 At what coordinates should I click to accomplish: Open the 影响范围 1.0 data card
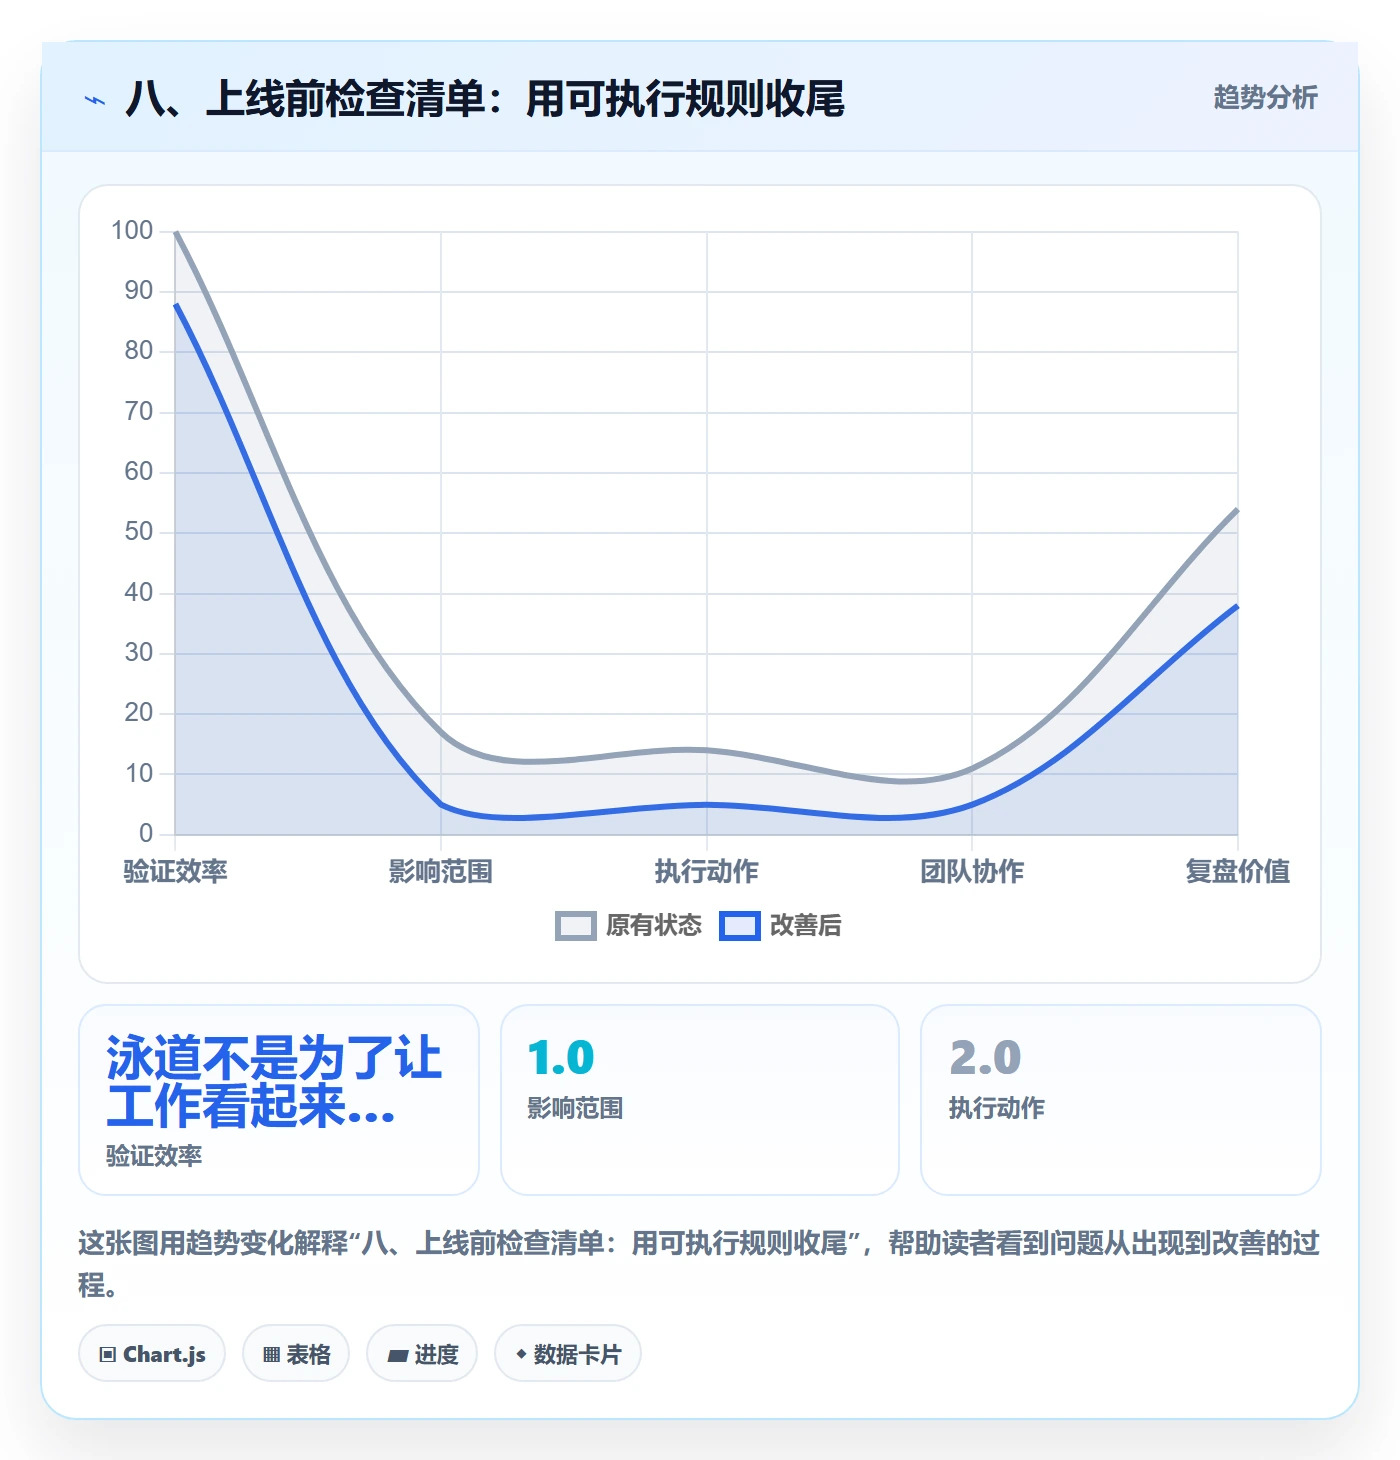tap(700, 1100)
